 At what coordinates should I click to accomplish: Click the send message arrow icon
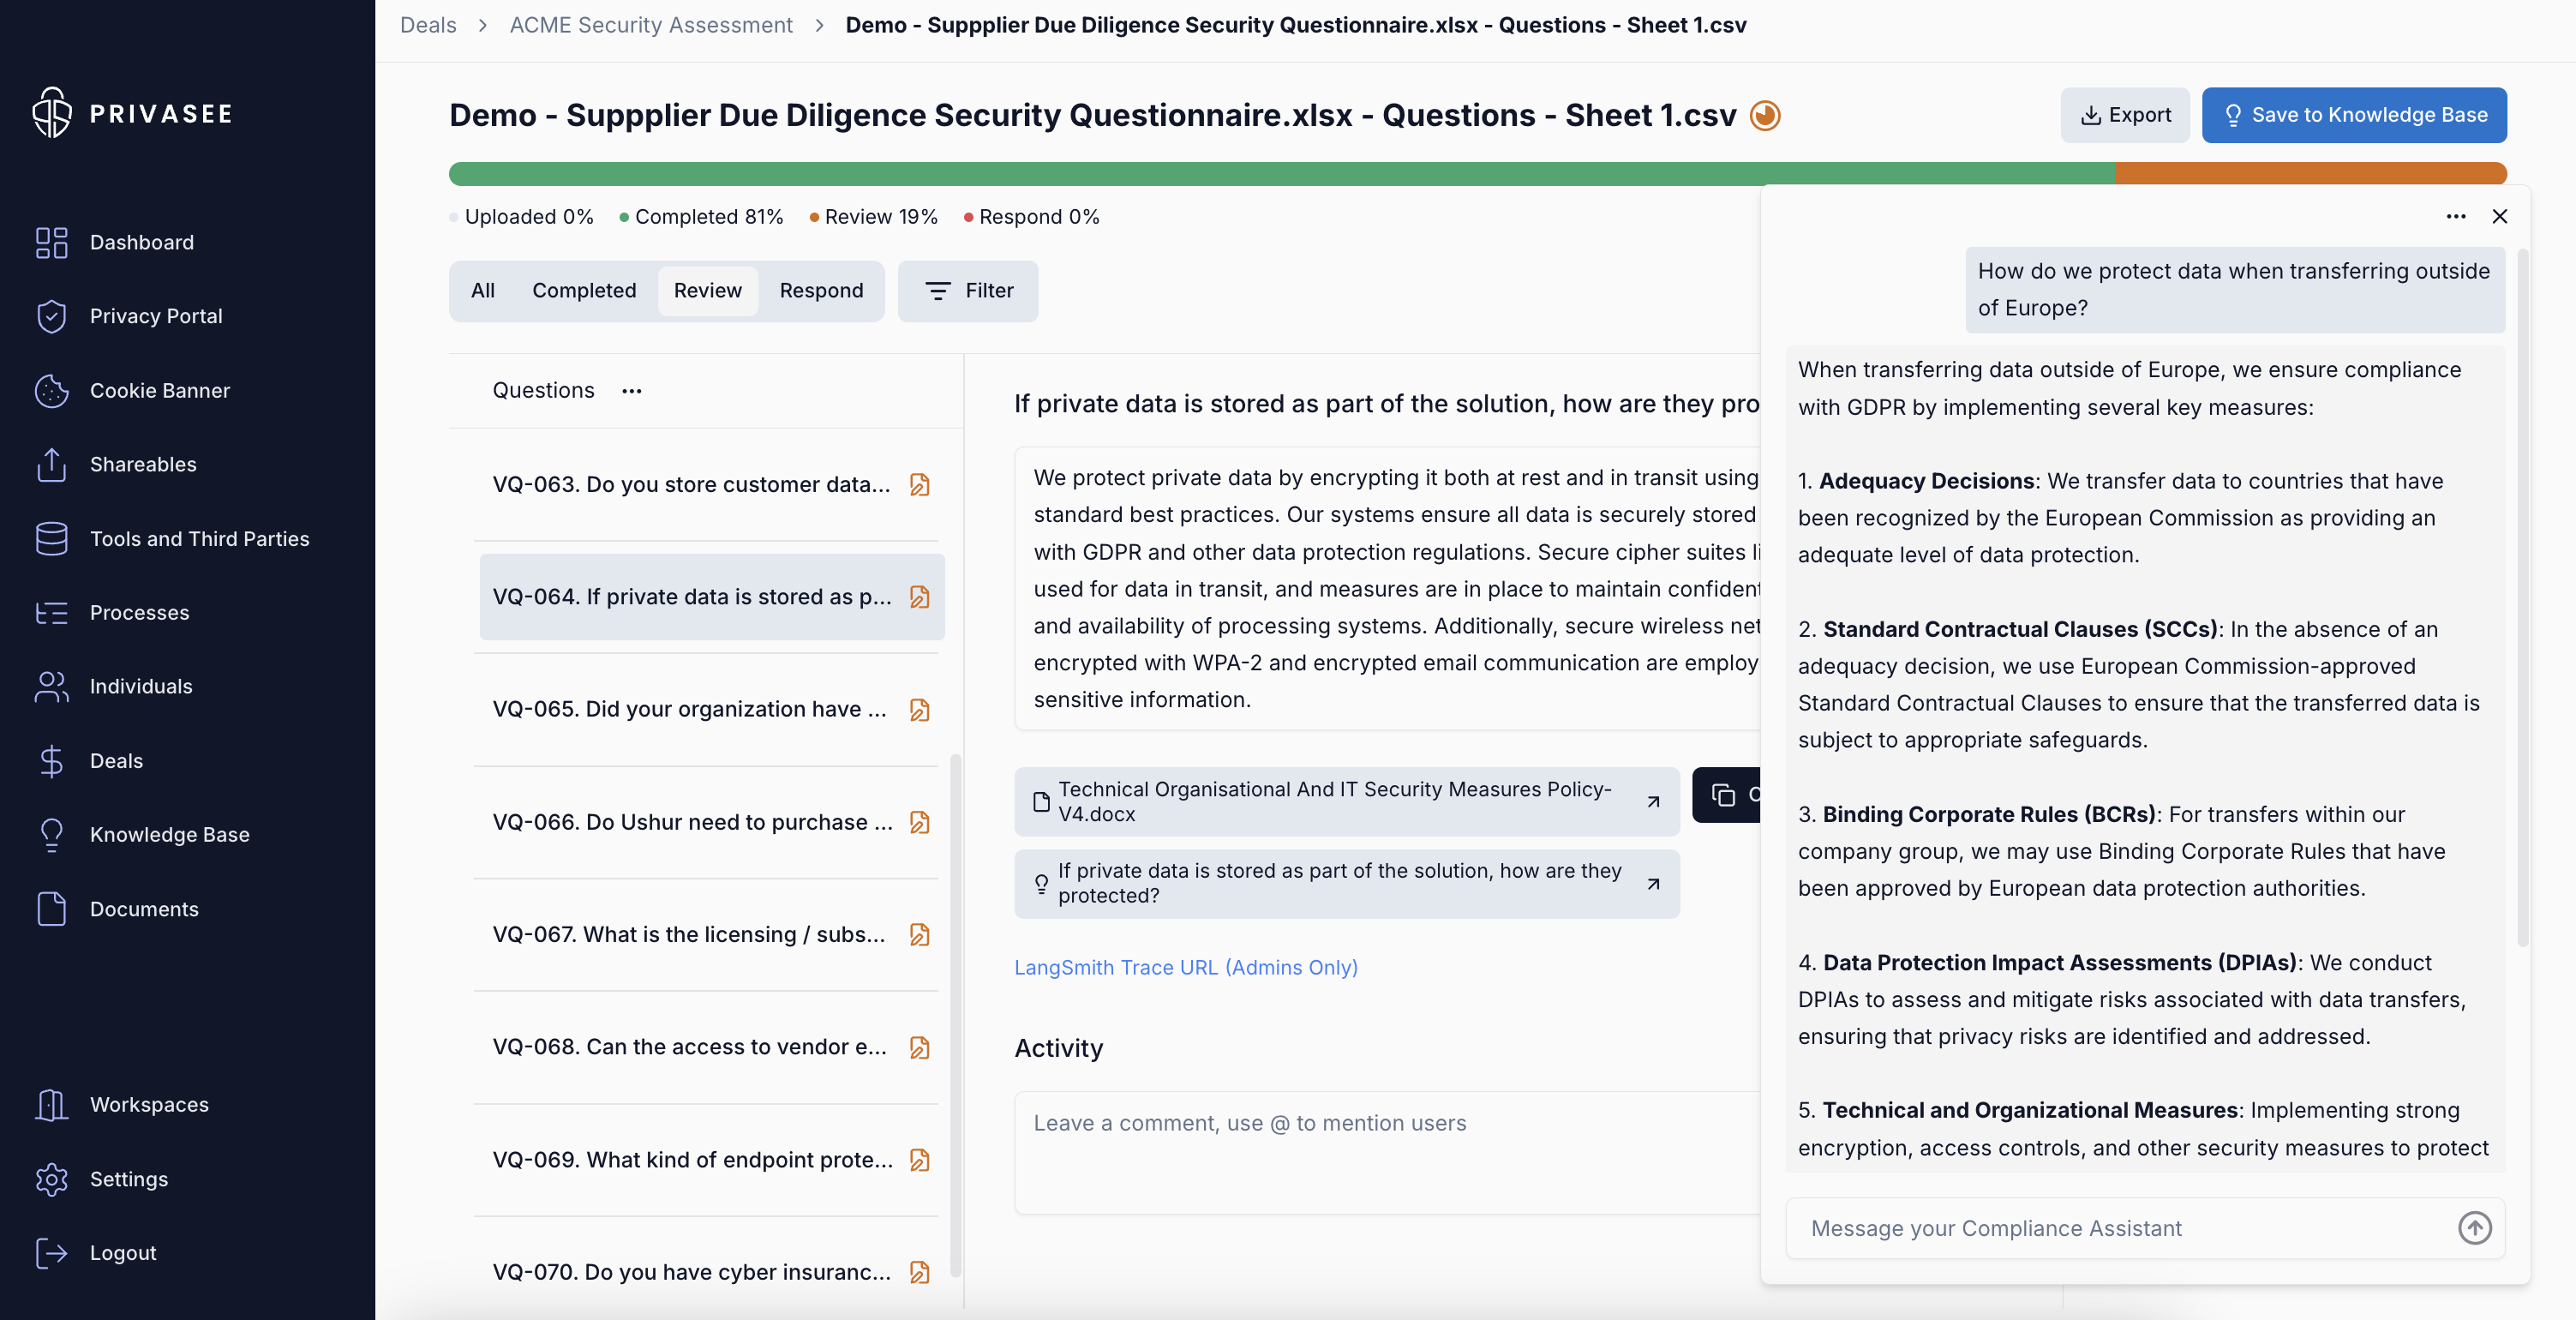(x=2474, y=1228)
